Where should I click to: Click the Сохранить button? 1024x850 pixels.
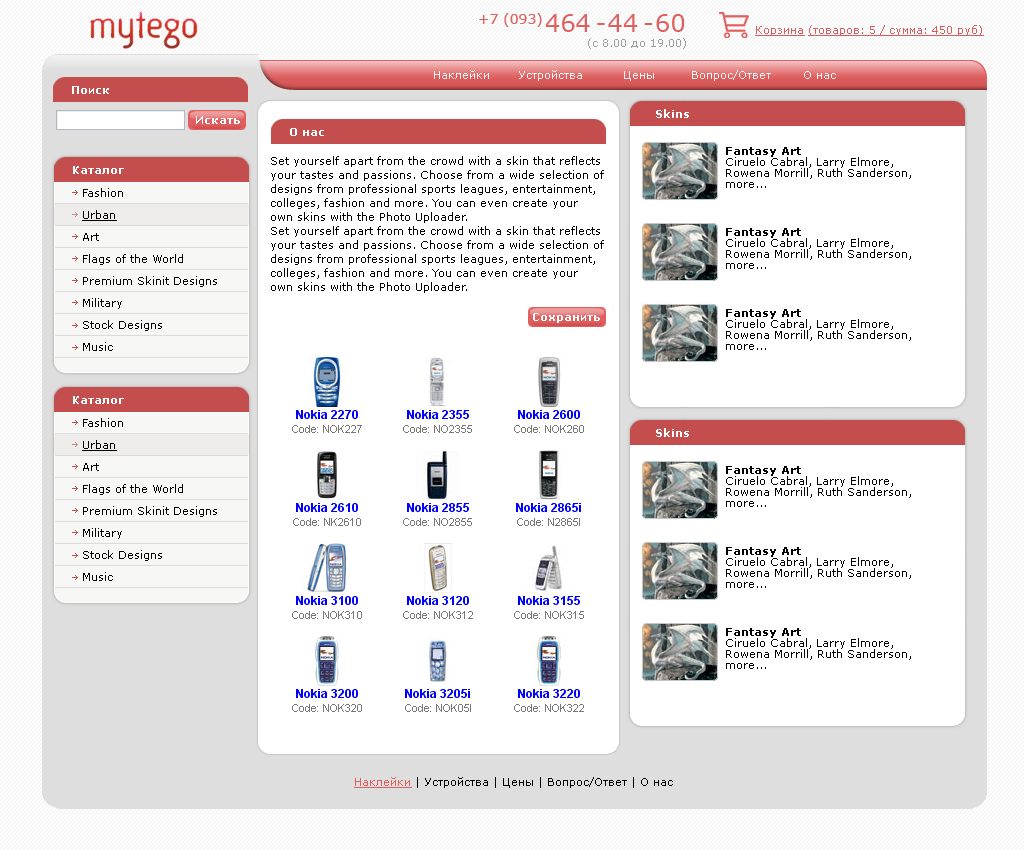point(566,316)
